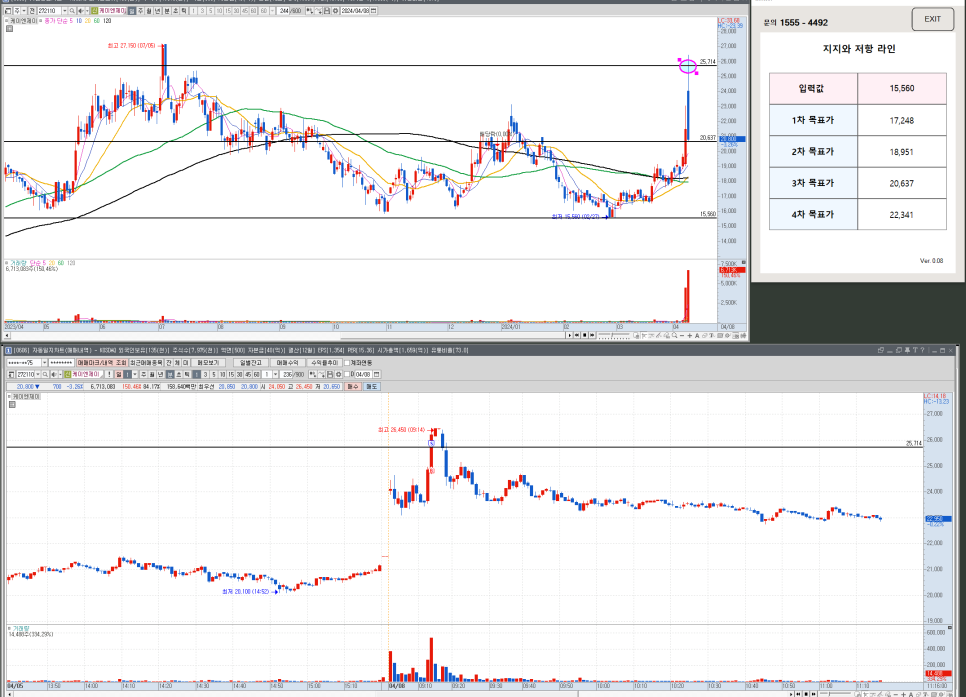Click the question mark help icon in lower window title
966x697 pixels.
point(922,350)
